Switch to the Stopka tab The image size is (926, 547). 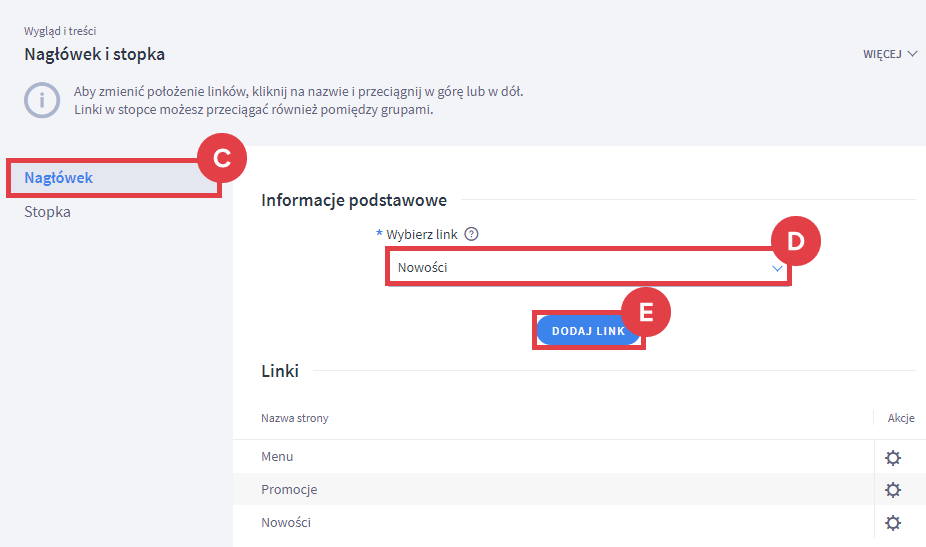point(47,211)
